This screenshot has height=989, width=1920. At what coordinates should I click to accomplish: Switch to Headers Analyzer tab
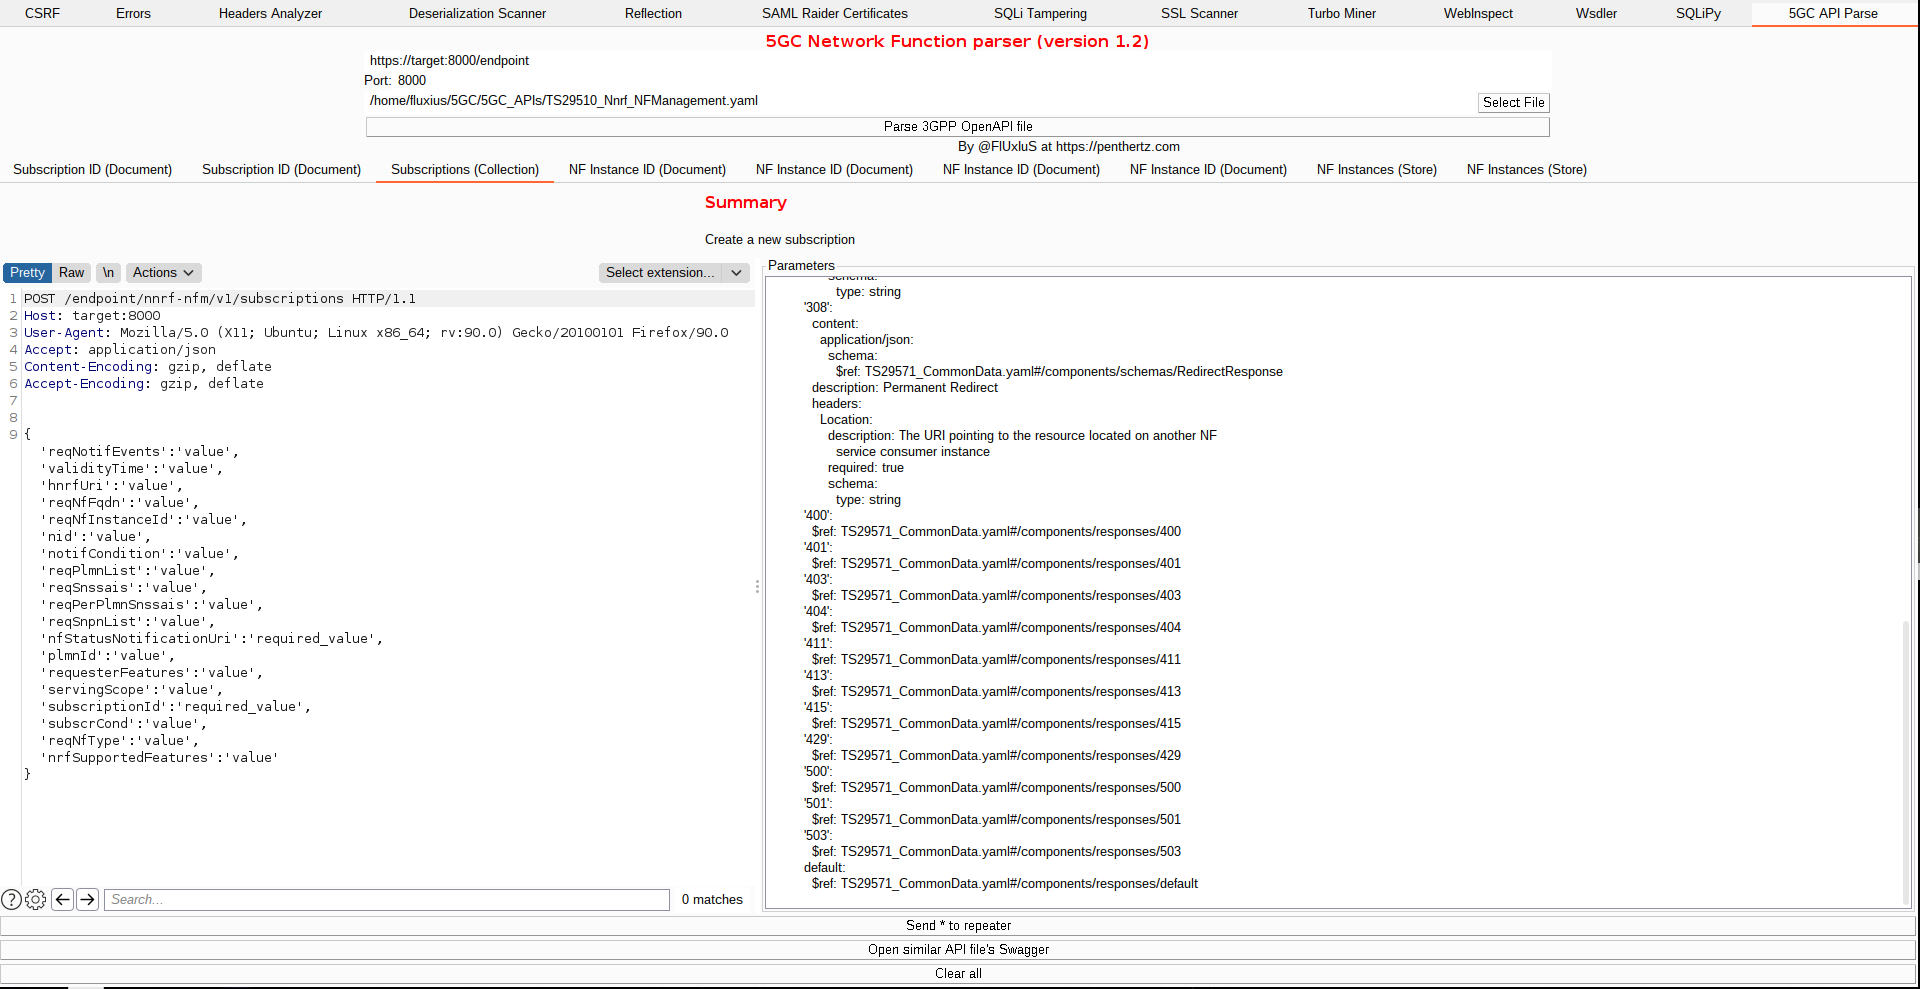point(270,13)
